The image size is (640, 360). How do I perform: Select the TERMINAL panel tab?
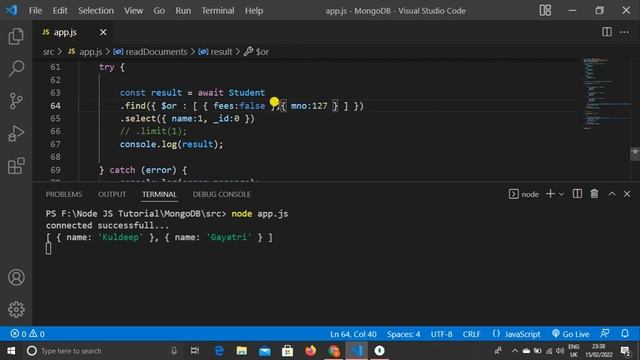(159, 194)
